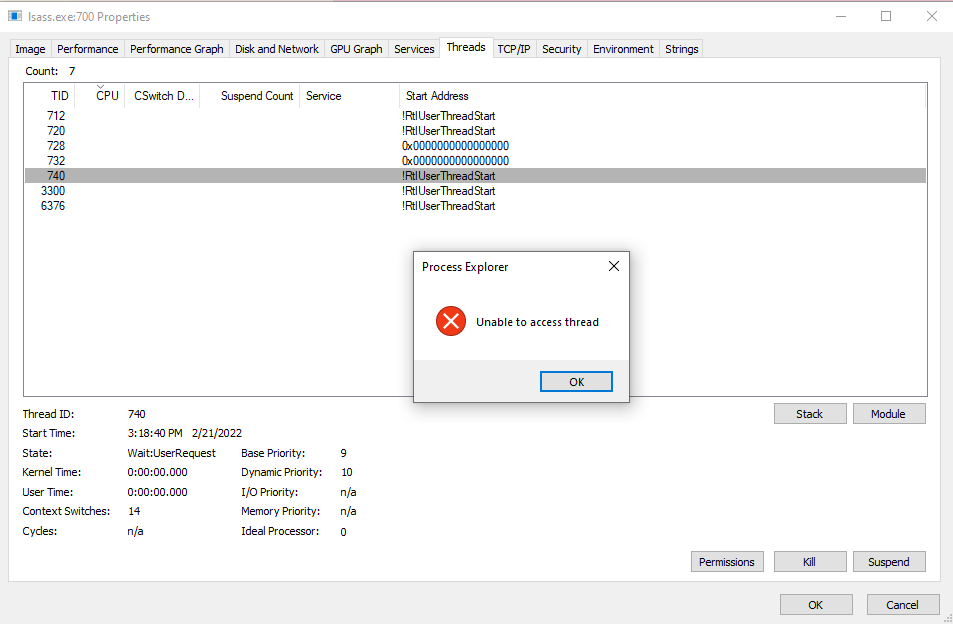
Task: Suspend the selected thread
Action: 889,562
